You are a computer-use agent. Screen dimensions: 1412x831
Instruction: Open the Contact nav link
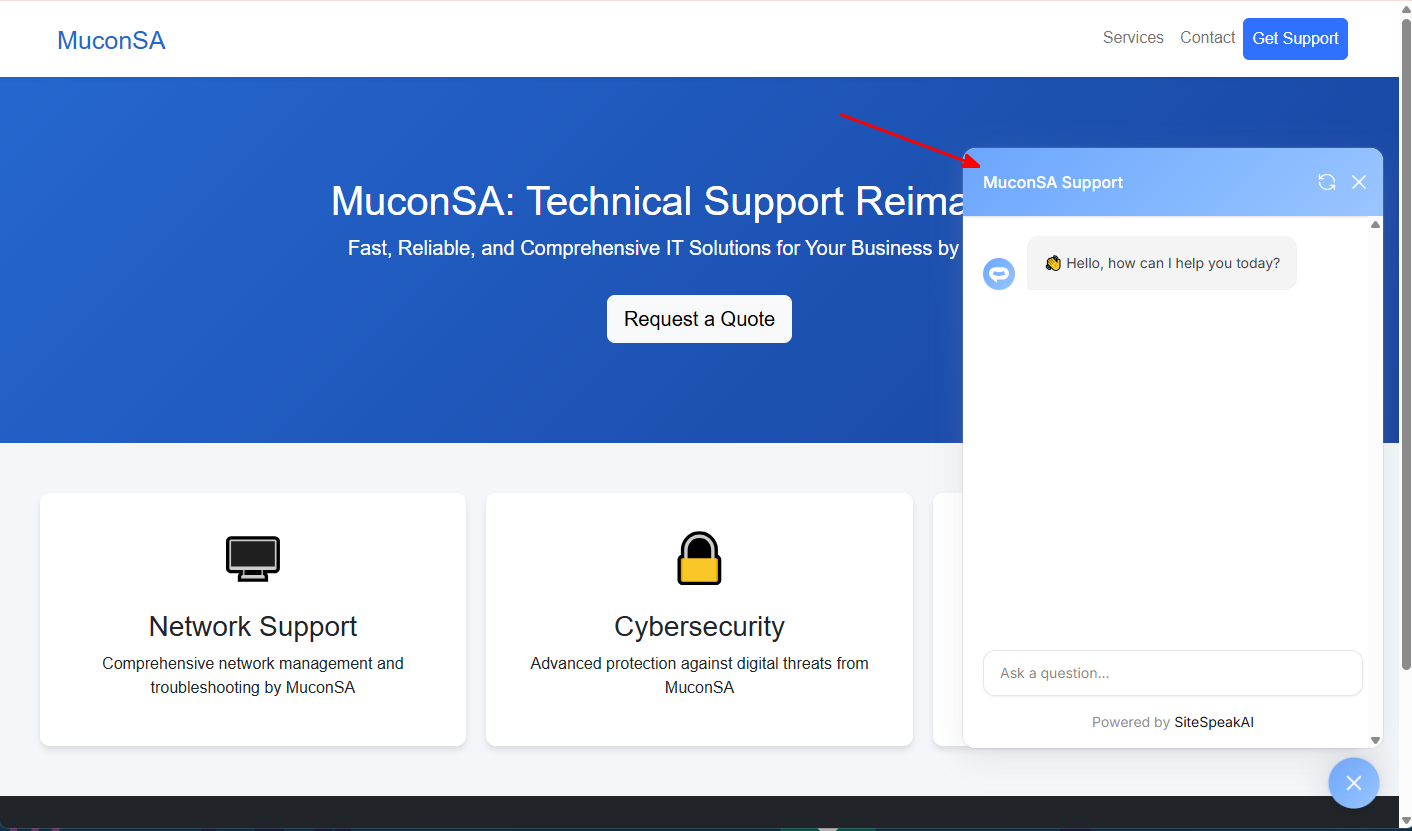tap(1207, 38)
